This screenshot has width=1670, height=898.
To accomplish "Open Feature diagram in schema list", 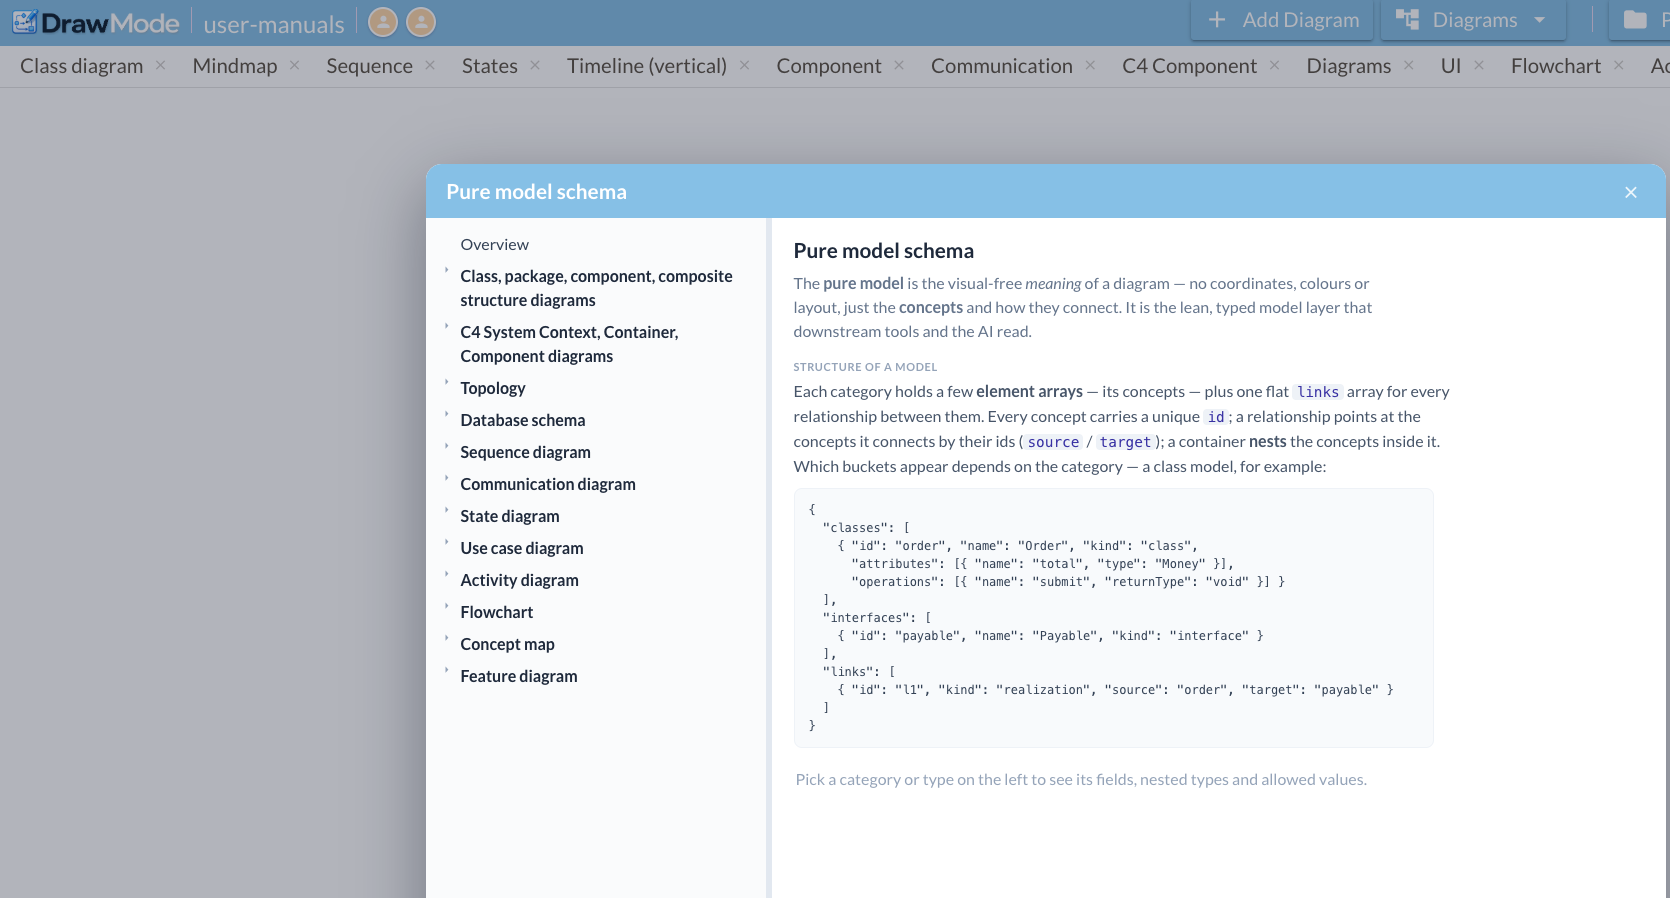I will 518,676.
